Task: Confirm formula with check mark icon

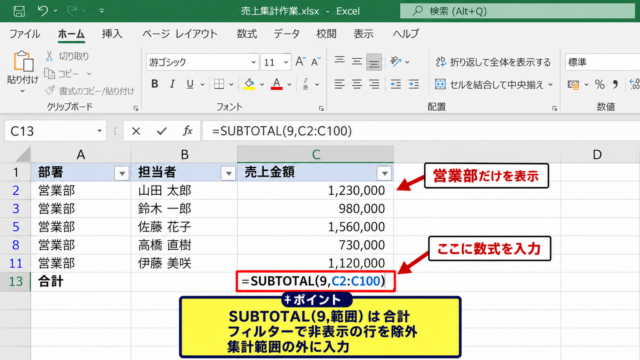Action: 162,131
